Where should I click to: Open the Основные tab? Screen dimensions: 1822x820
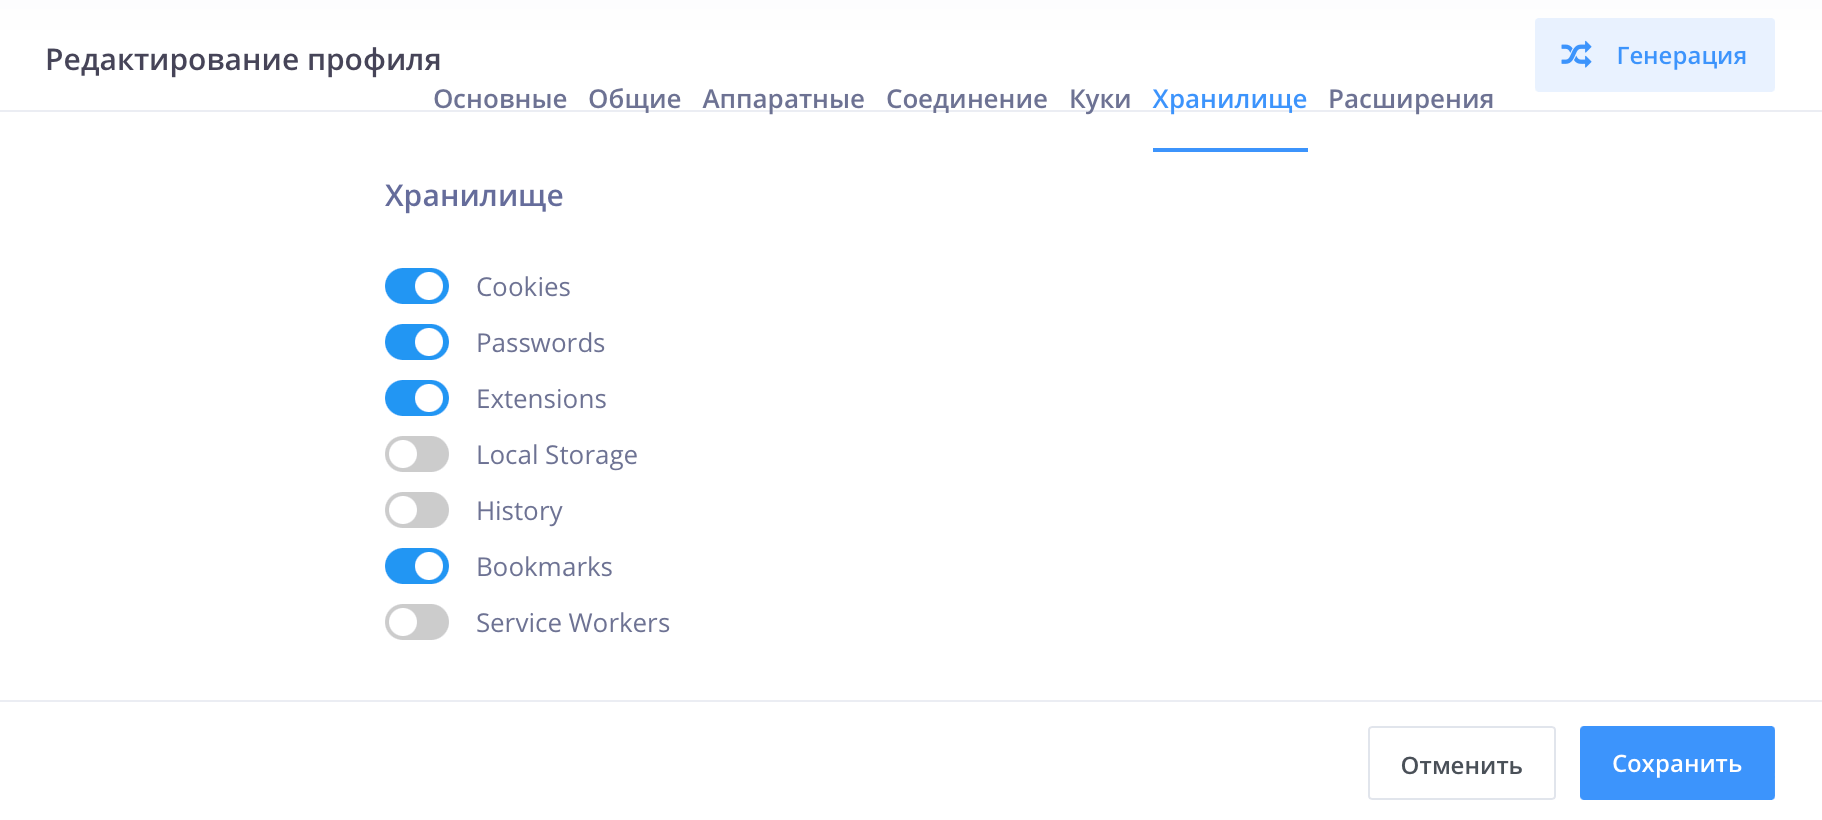[x=500, y=99]
